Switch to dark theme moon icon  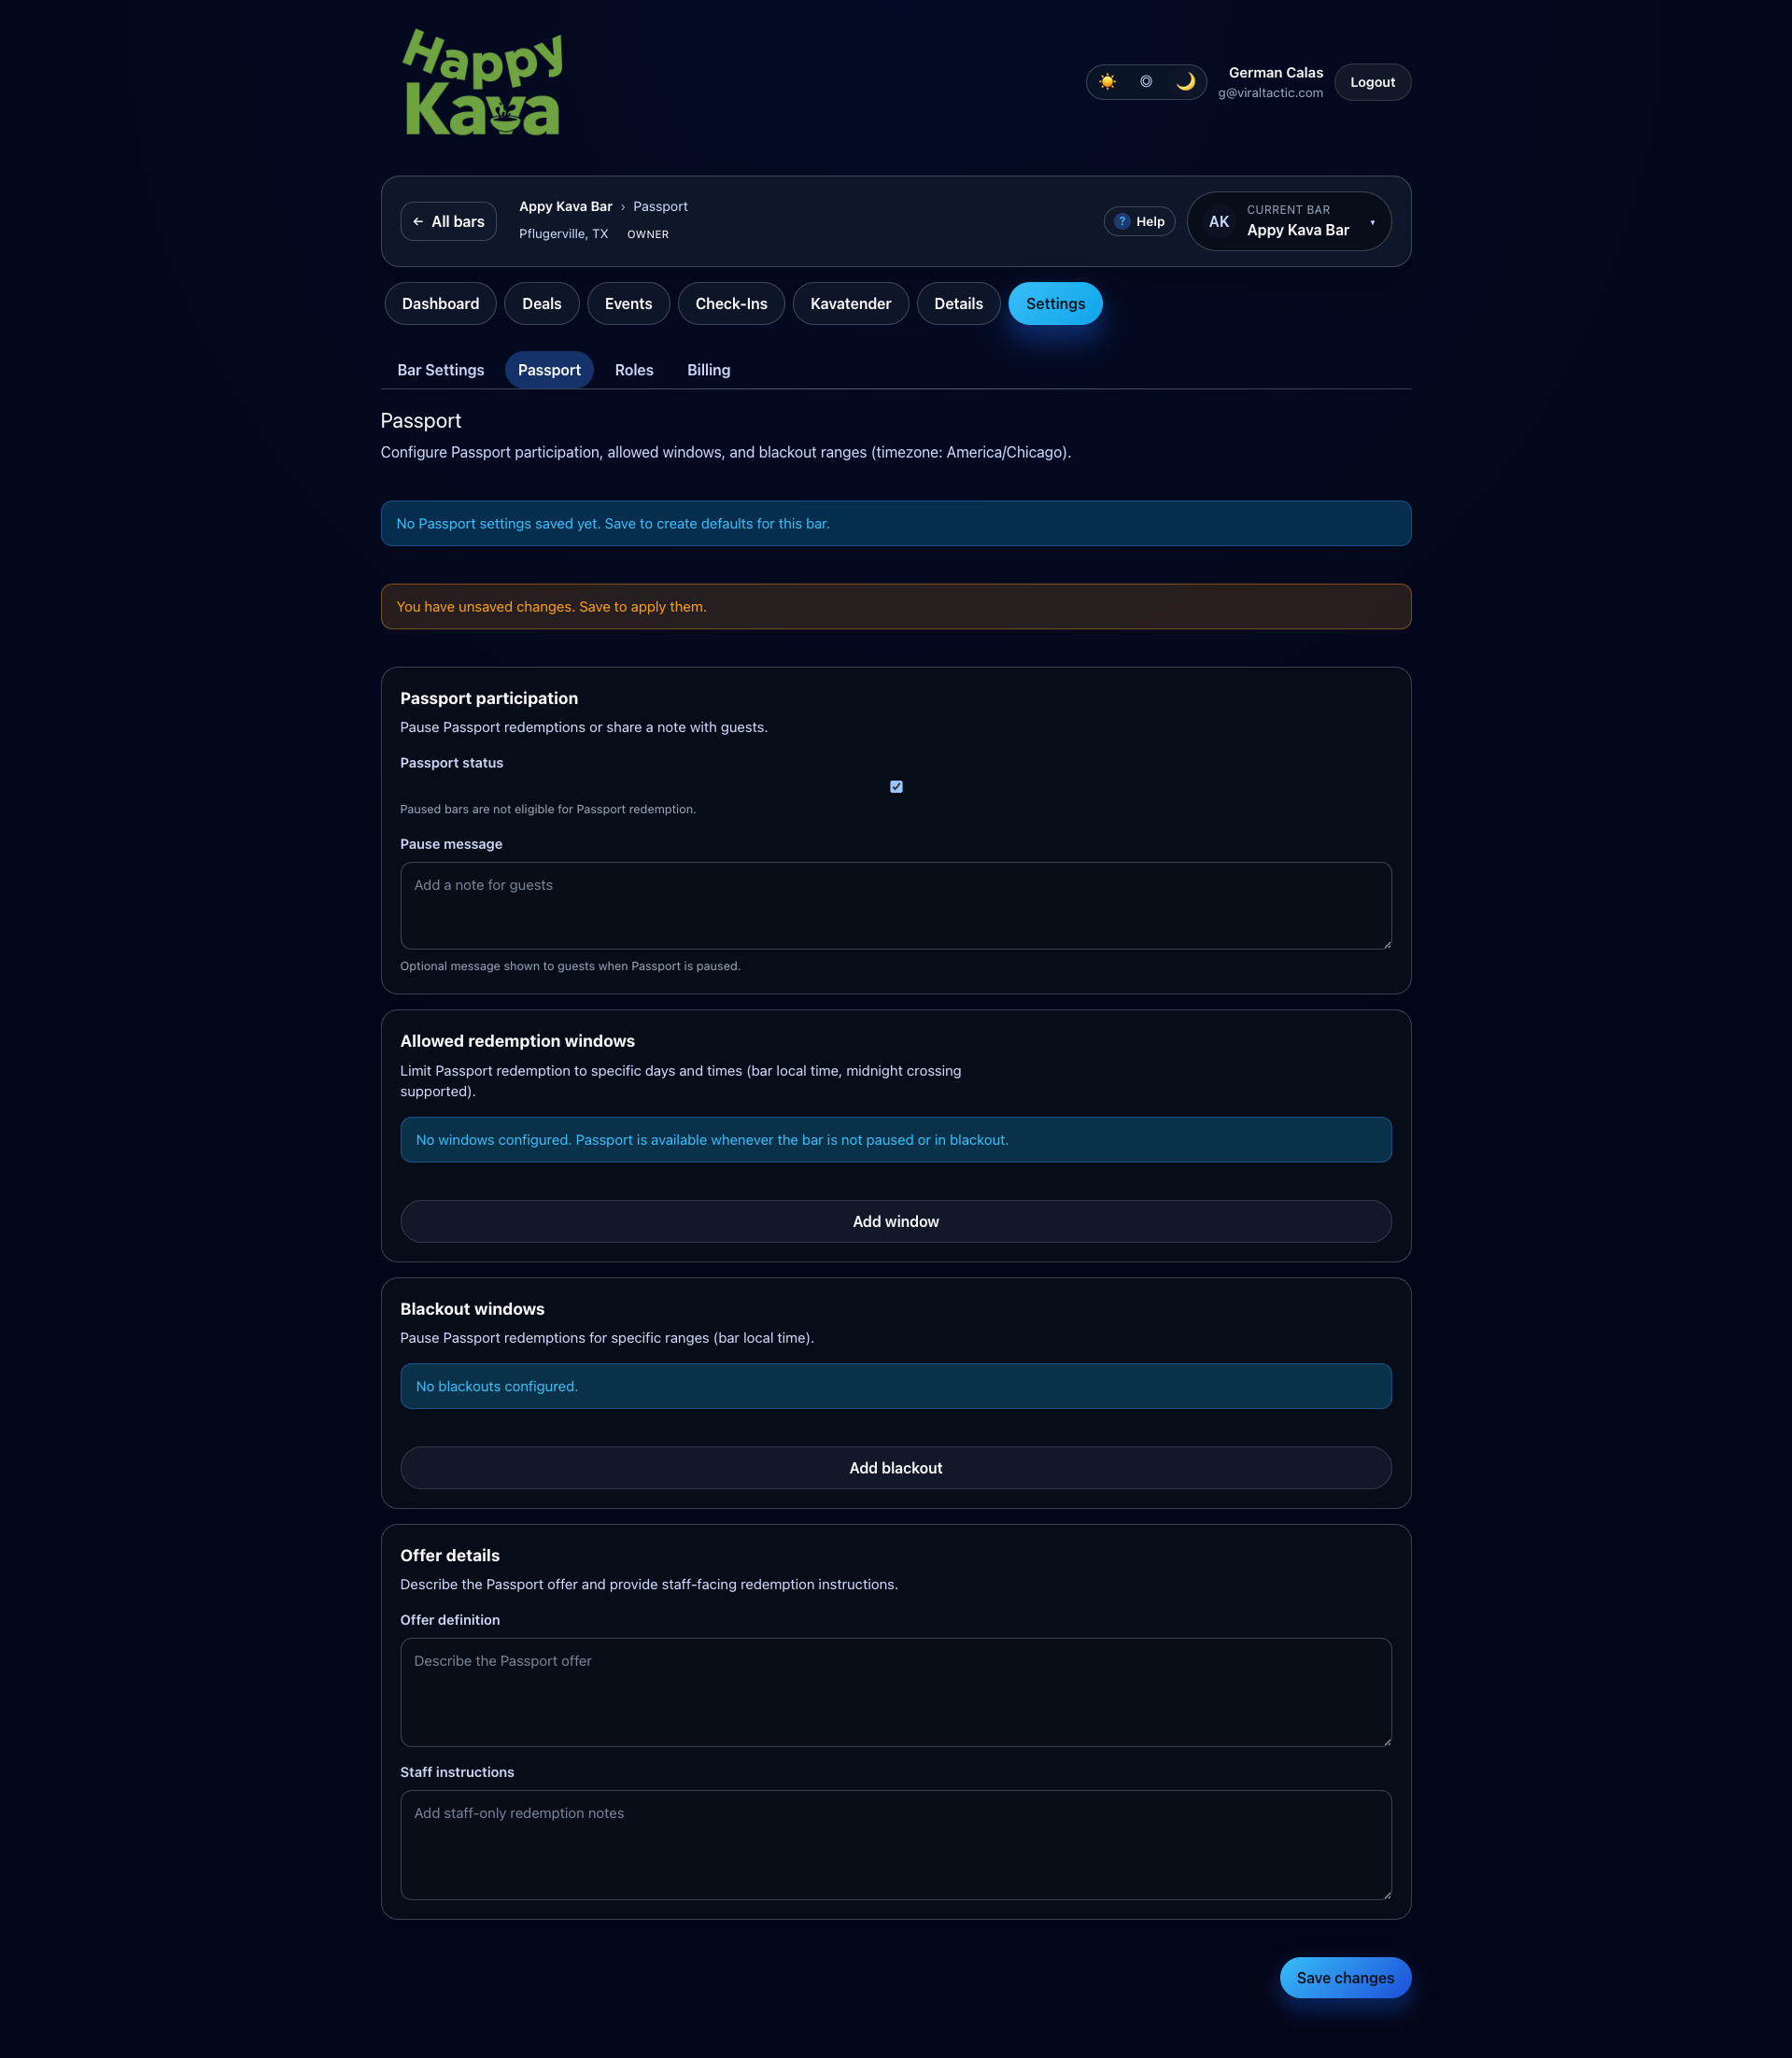(x=1185, y=82)
